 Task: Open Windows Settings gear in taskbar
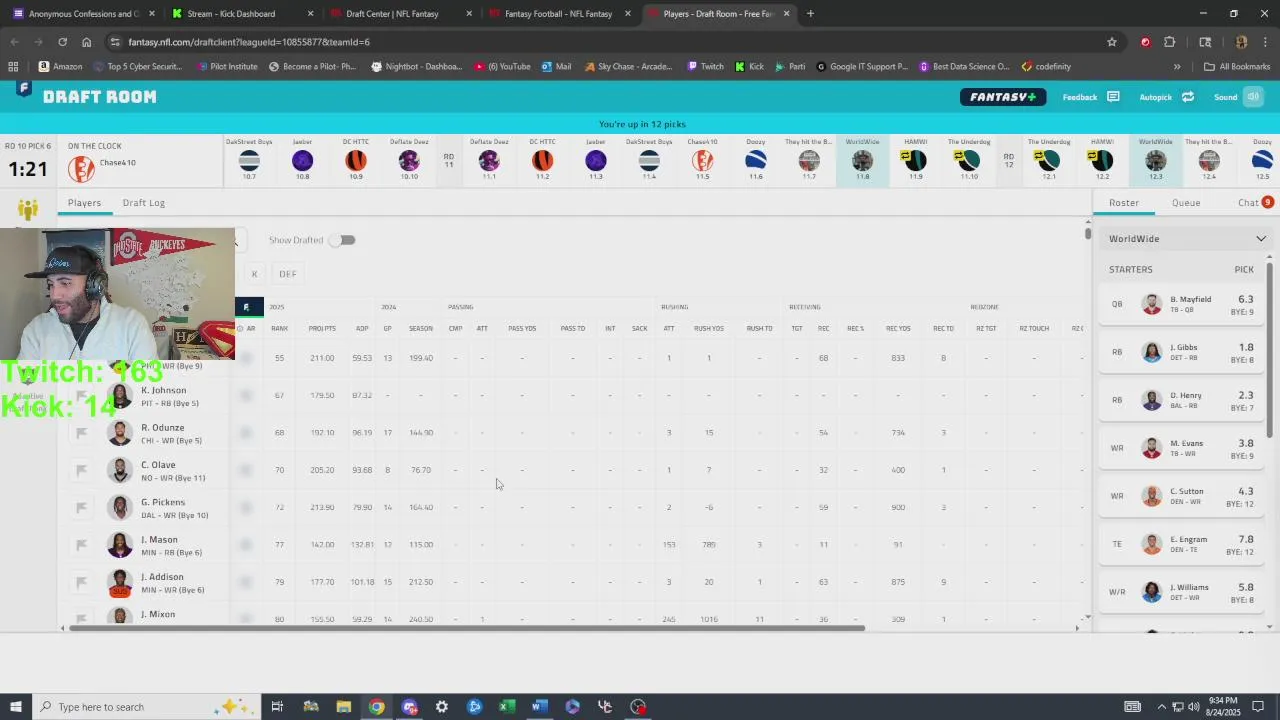(441, 707)
